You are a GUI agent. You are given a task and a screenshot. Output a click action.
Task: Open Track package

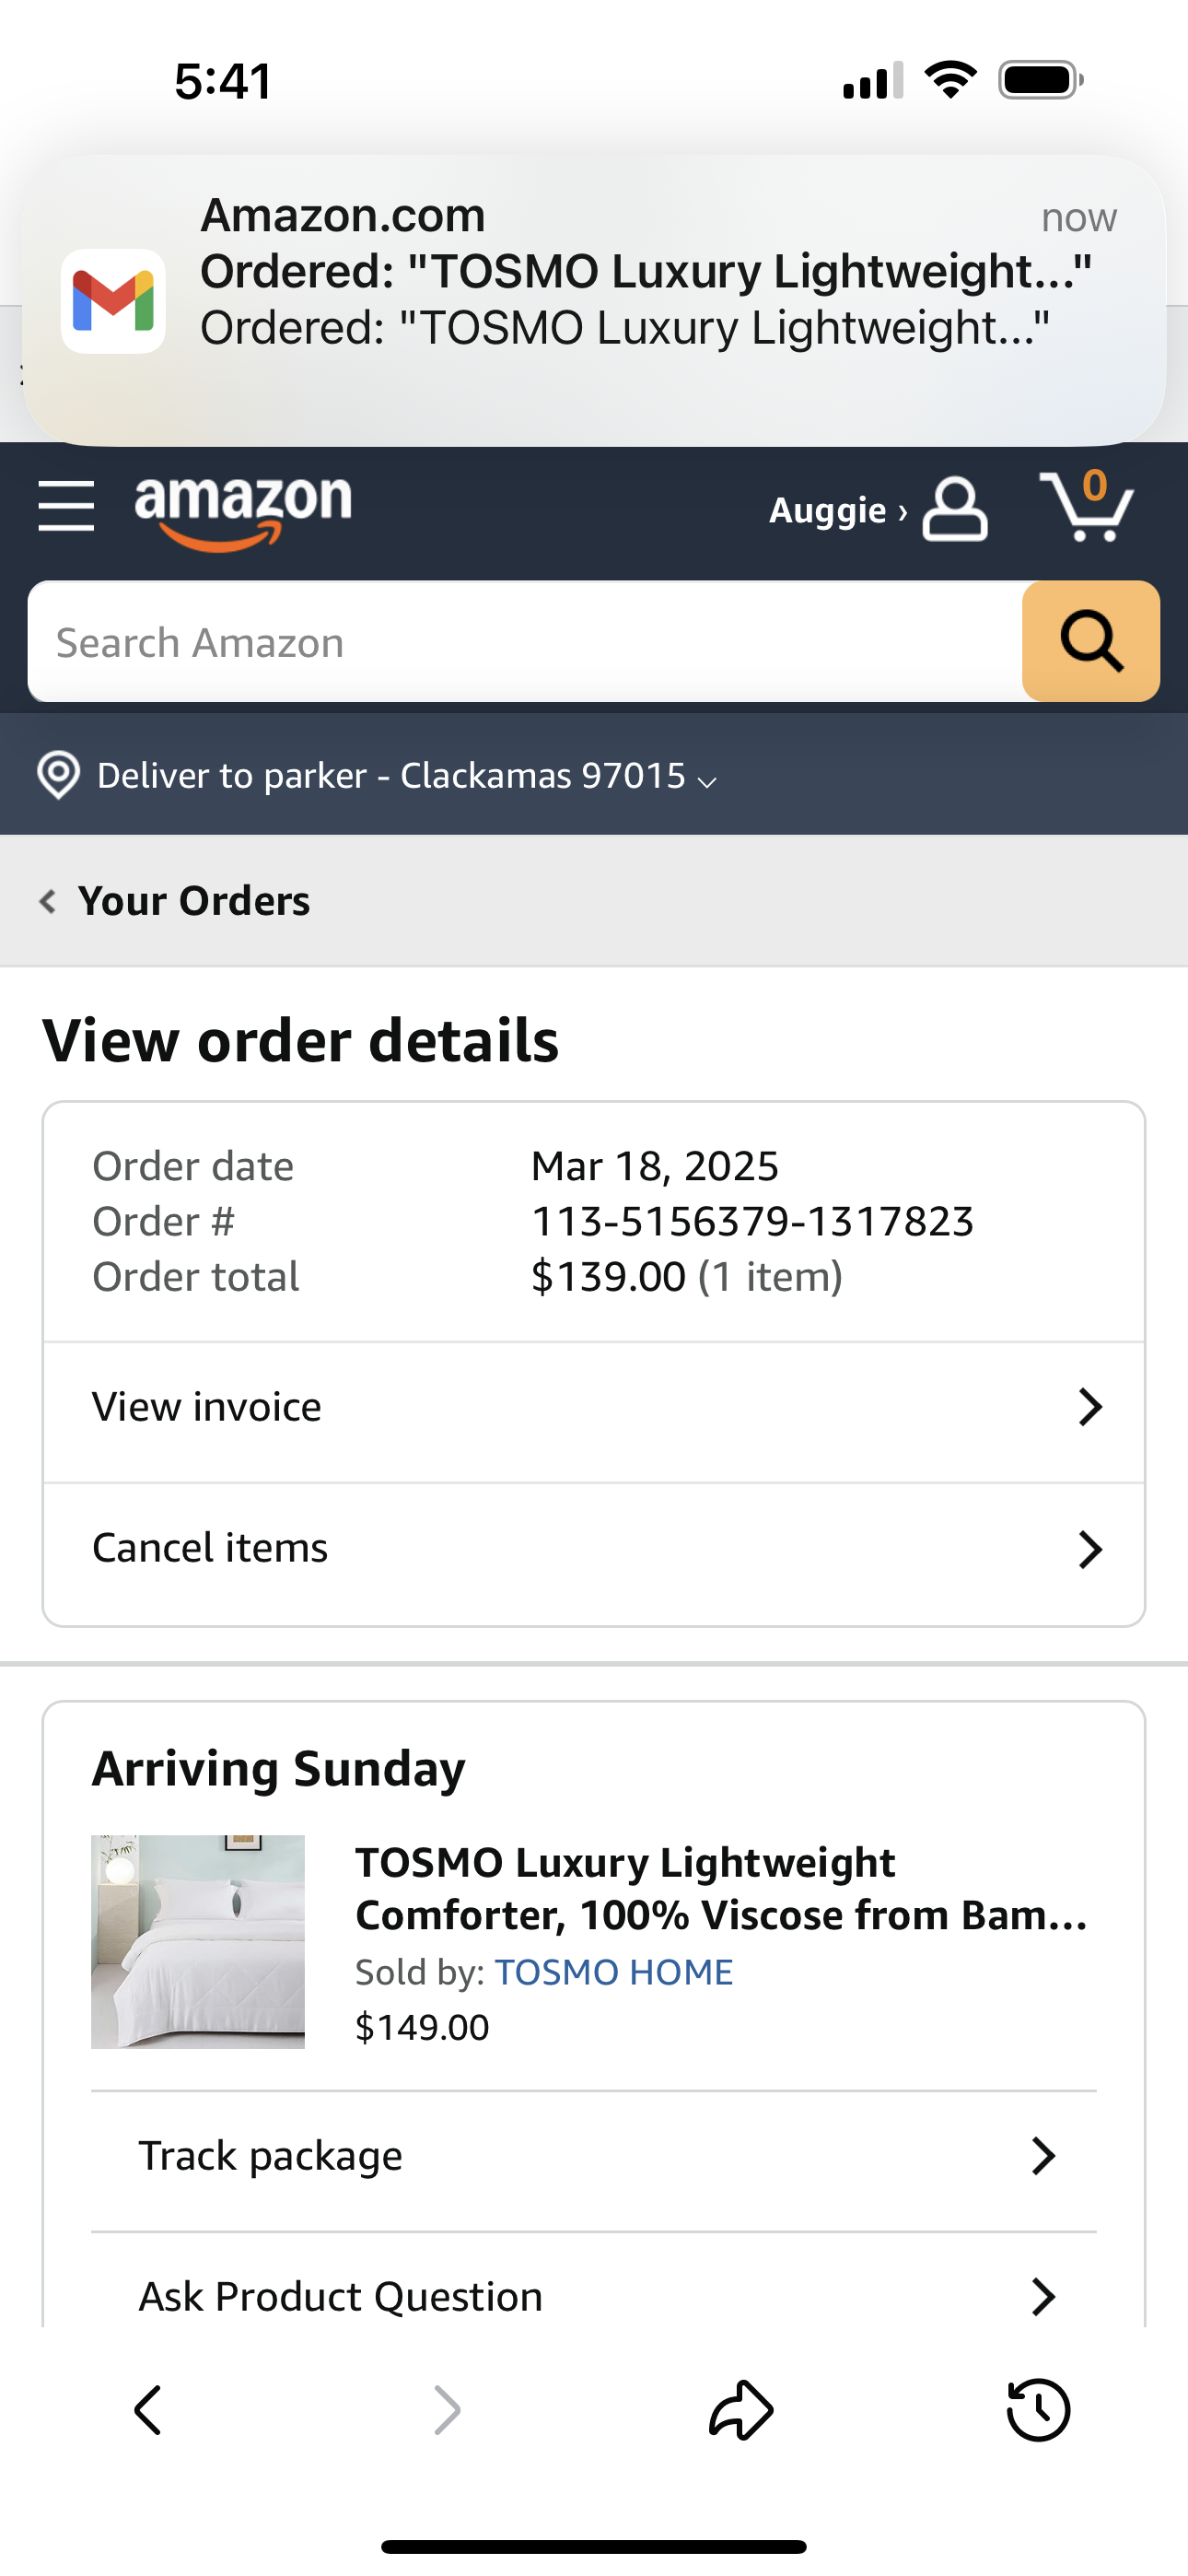[x=594, y=2156]
